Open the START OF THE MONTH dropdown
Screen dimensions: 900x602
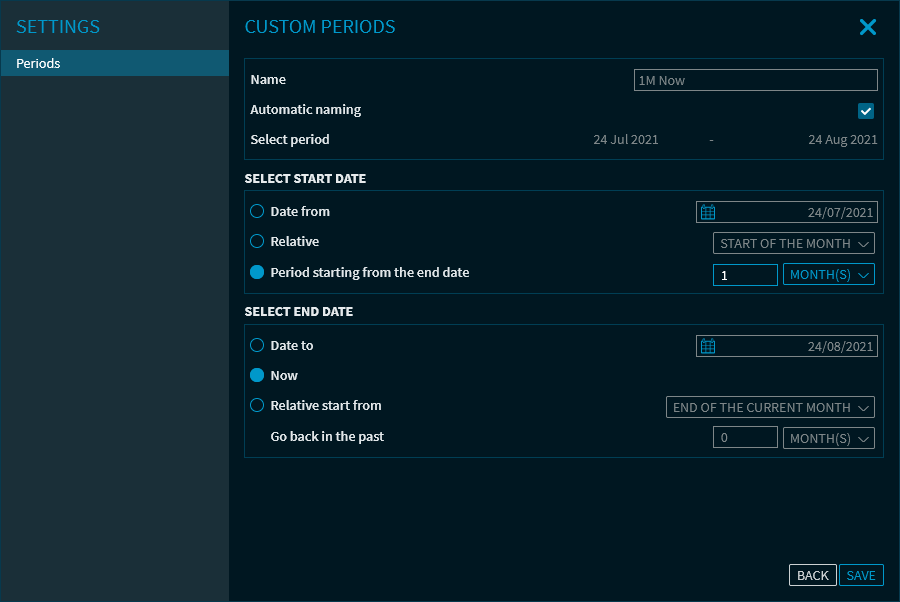[x=794, y=244]
